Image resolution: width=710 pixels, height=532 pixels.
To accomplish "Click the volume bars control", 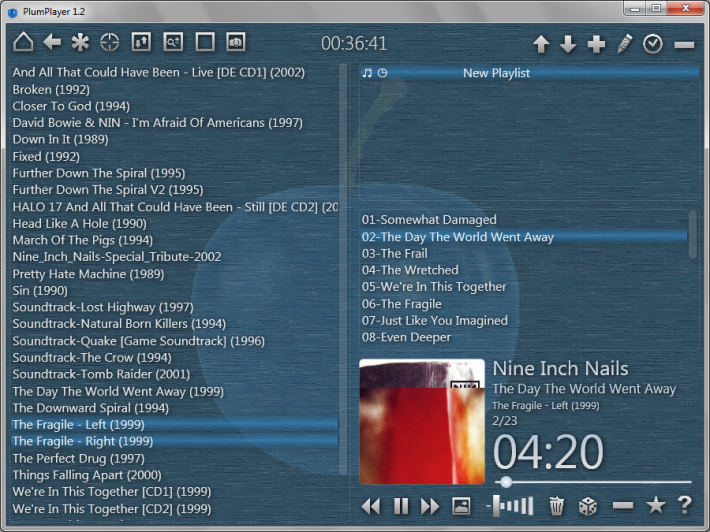I will [511, 506].
